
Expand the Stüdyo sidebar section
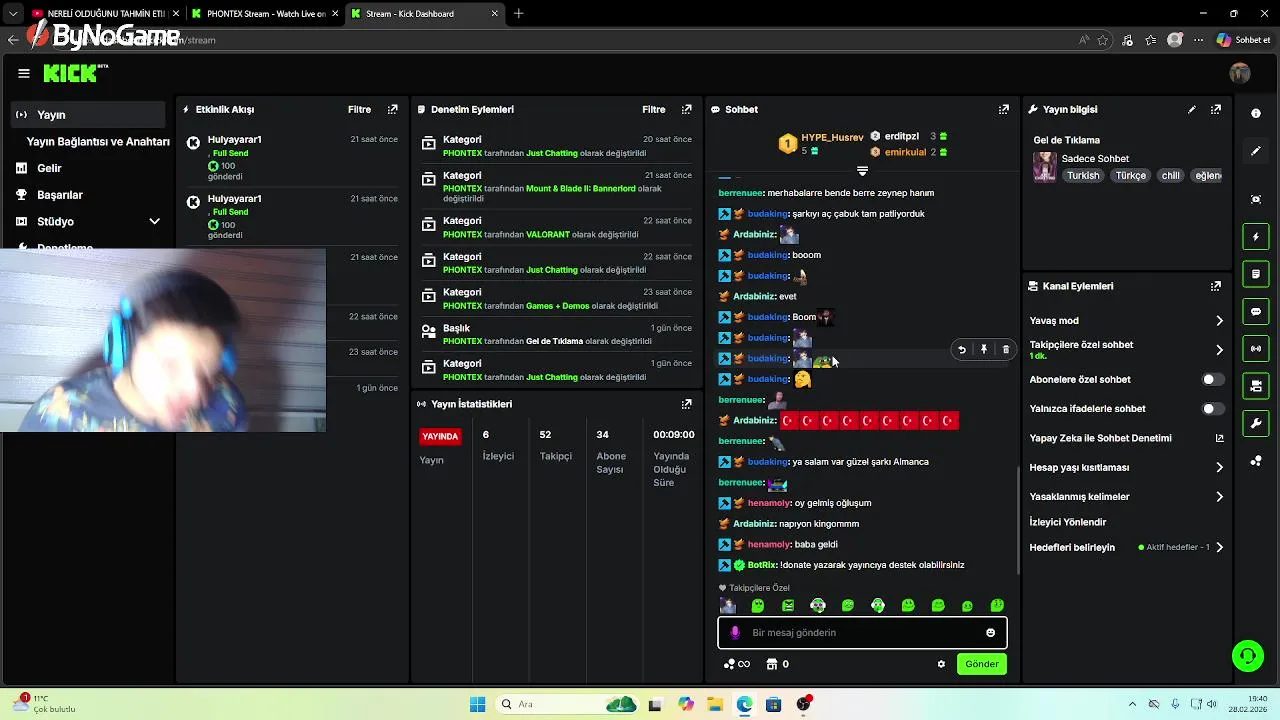click(x=154, y=222)
